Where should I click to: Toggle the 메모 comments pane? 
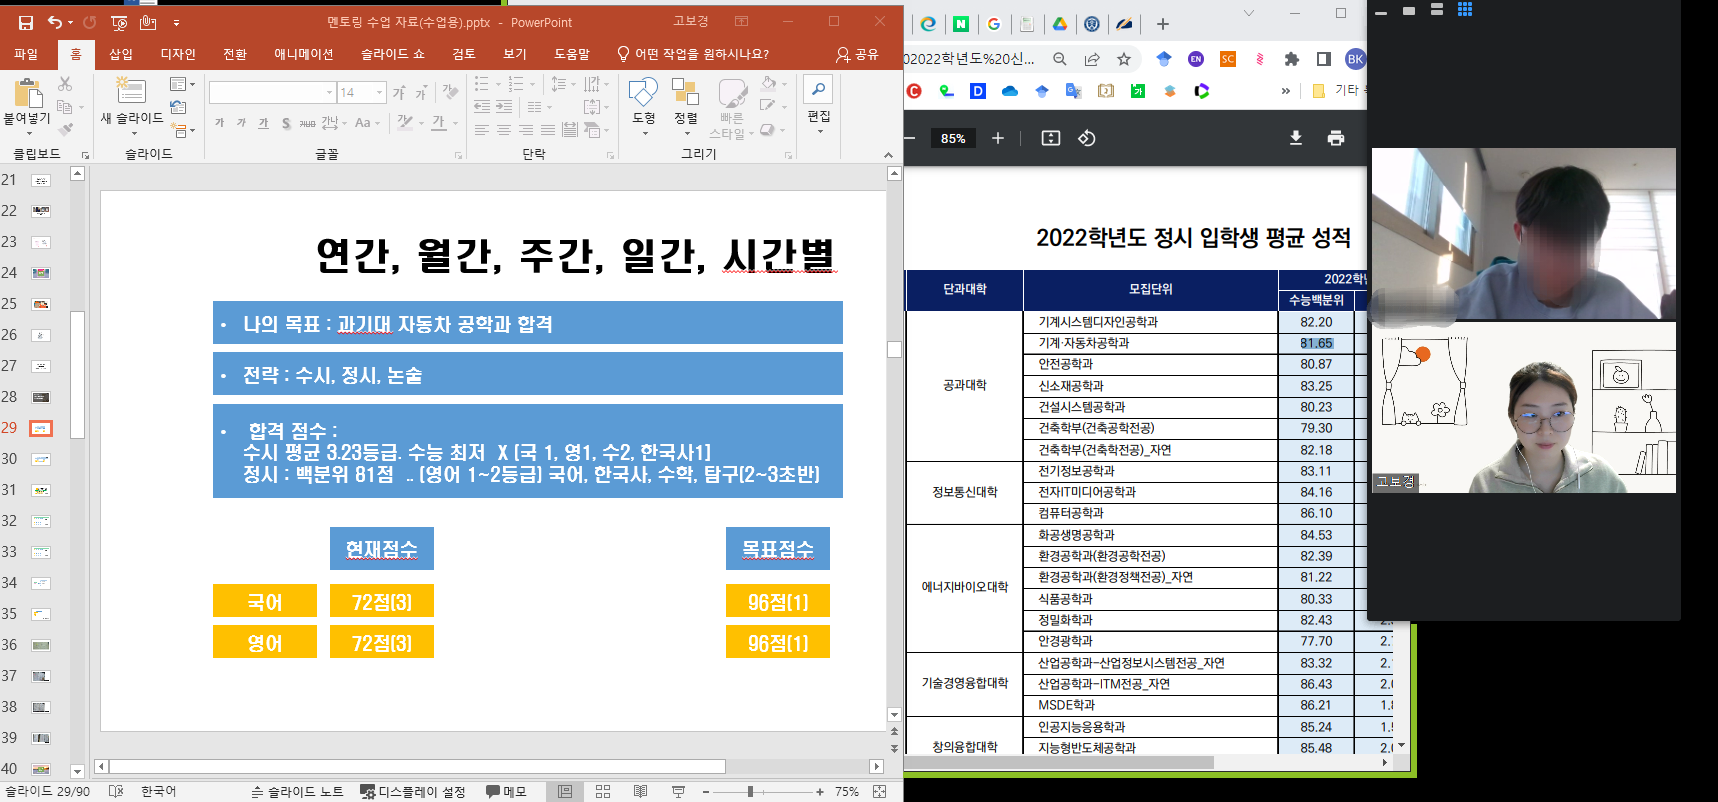tap(506, 791)
